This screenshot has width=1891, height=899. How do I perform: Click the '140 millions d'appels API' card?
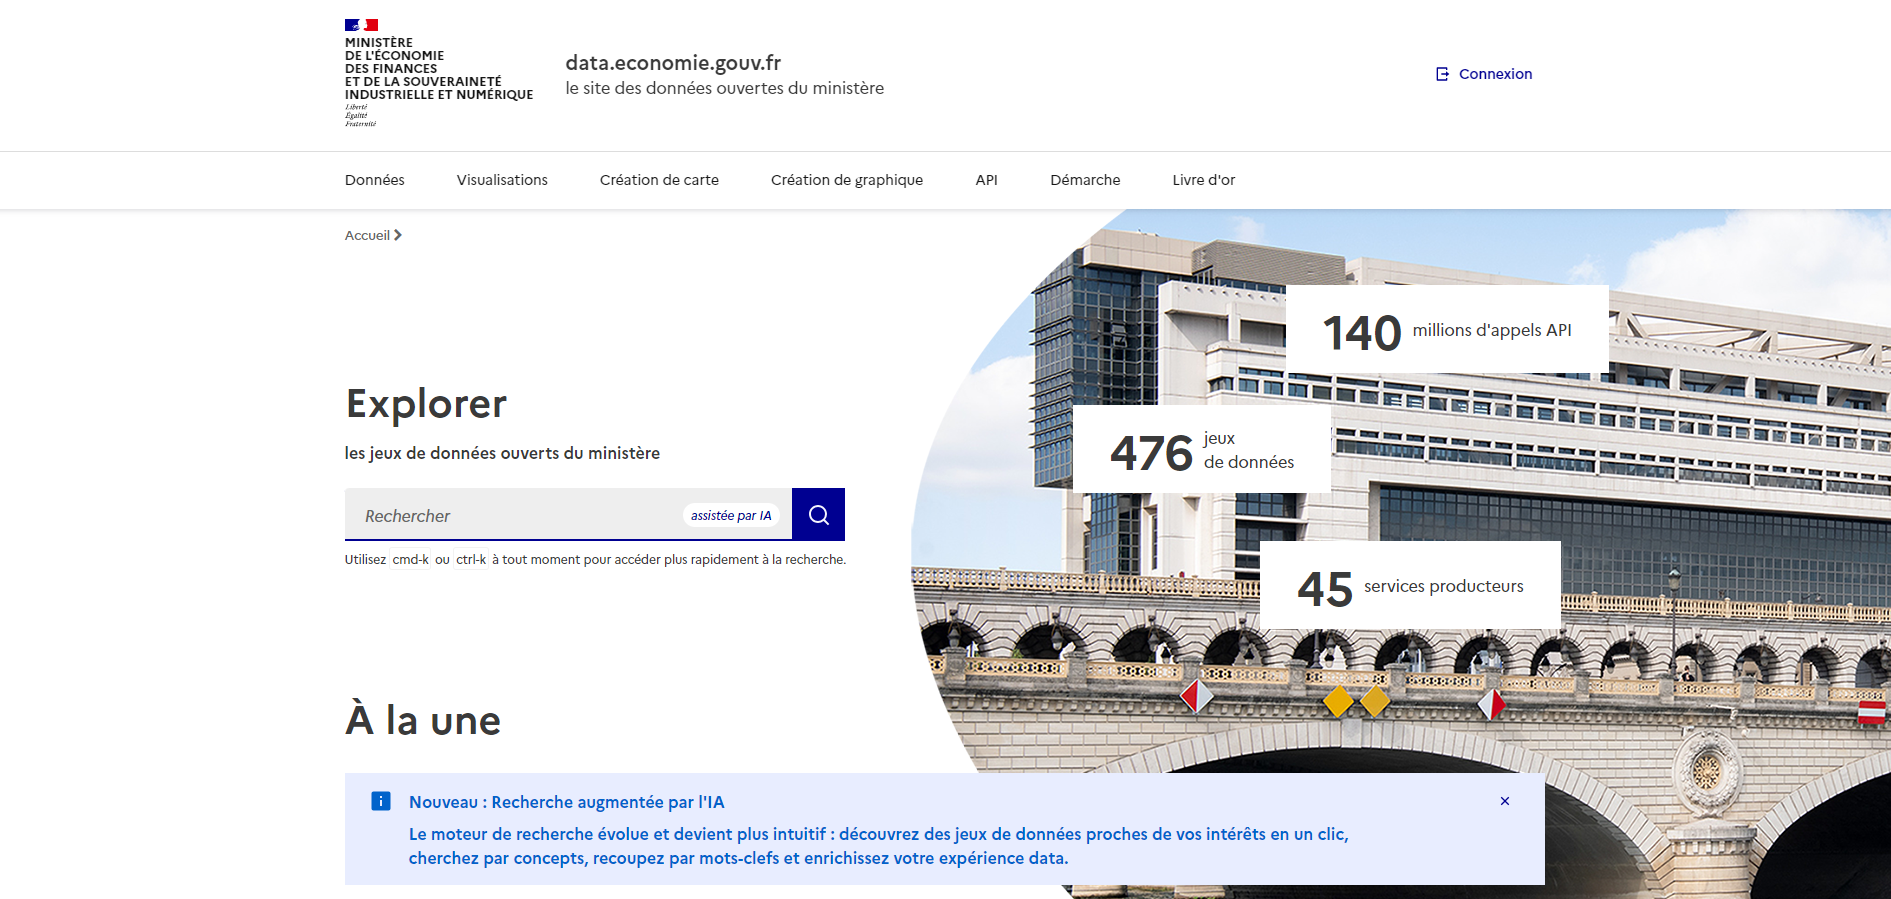[1447, 330]
